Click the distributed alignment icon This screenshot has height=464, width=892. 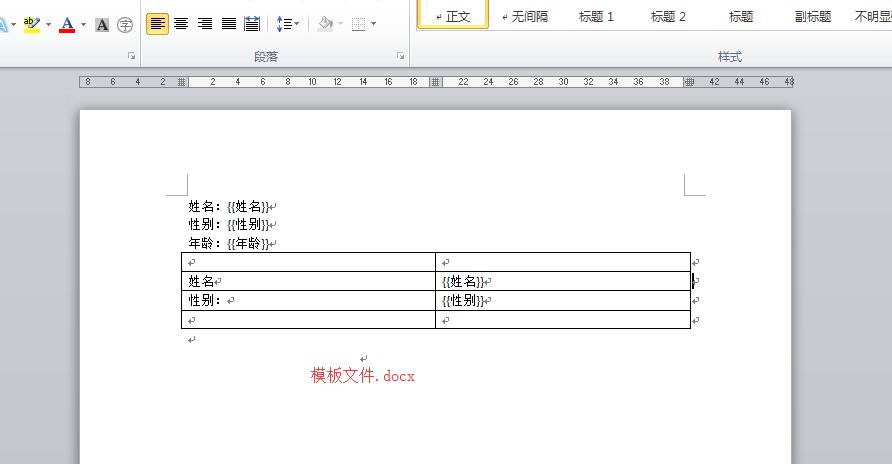click(x=252, y=24)
